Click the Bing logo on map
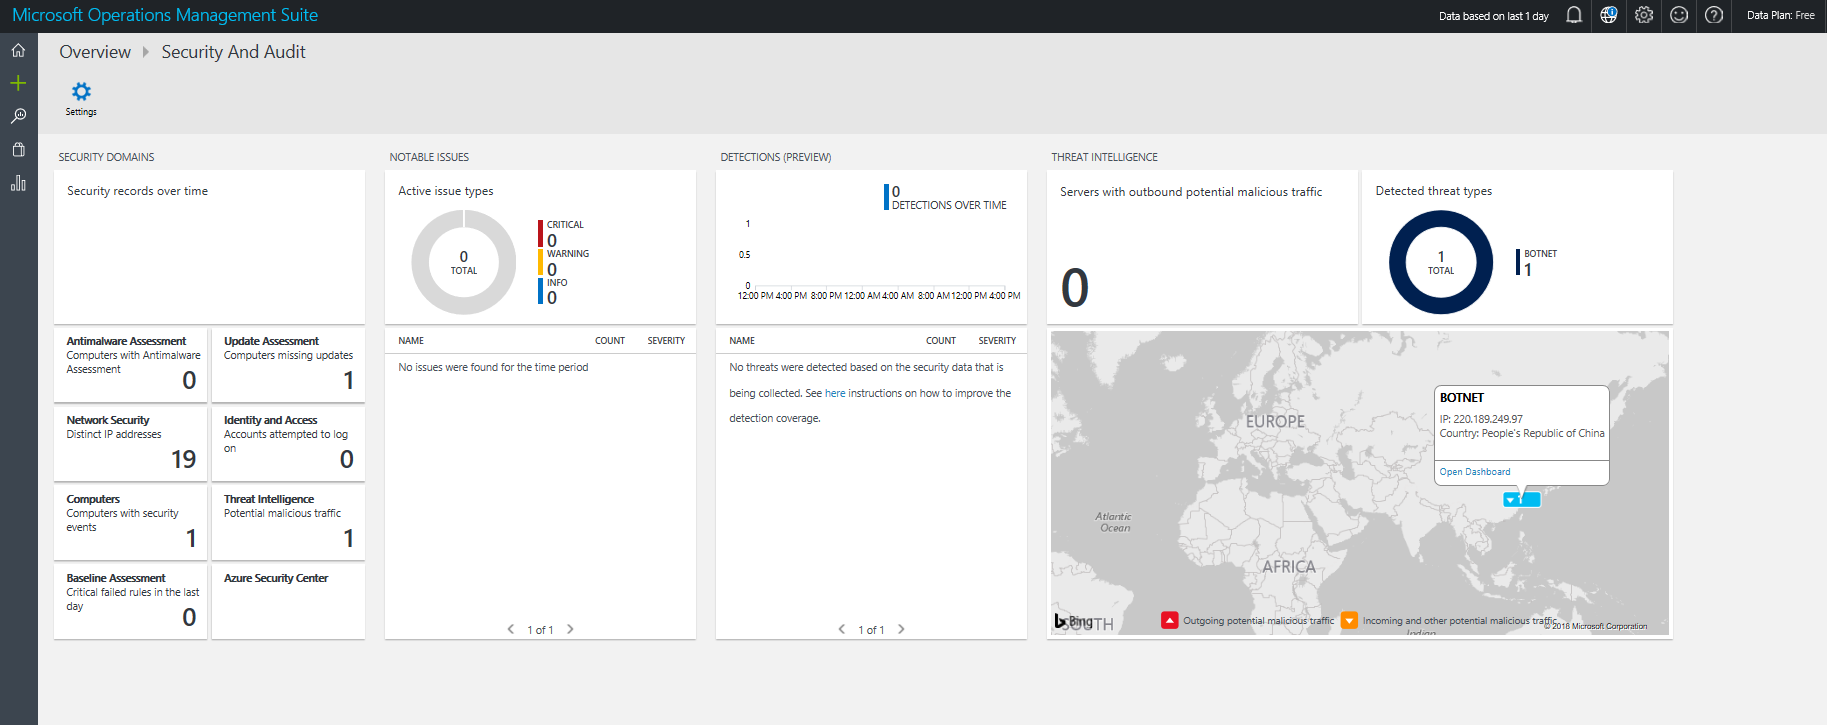Viewport: 1827px width, 725px height. [x=1074, y=621]
